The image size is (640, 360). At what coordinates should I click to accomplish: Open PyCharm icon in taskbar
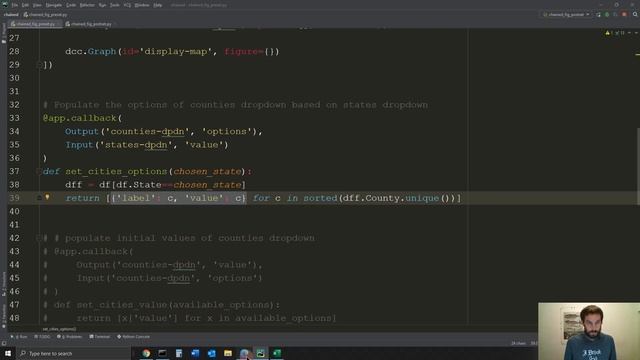click(260, 353)
